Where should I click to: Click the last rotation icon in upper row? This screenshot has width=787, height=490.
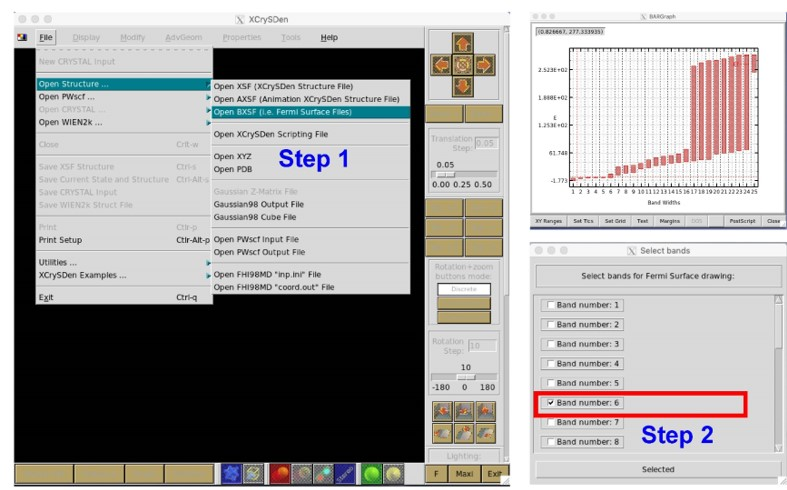point(485,411)
